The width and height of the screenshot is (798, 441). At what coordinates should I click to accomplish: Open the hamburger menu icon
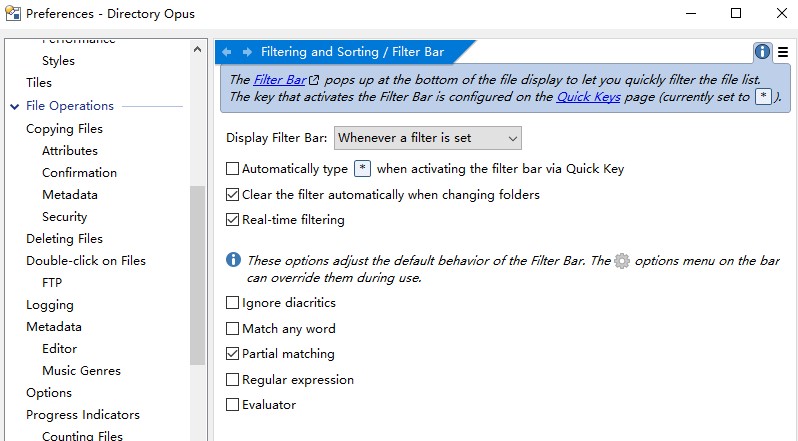coord(783,52)
